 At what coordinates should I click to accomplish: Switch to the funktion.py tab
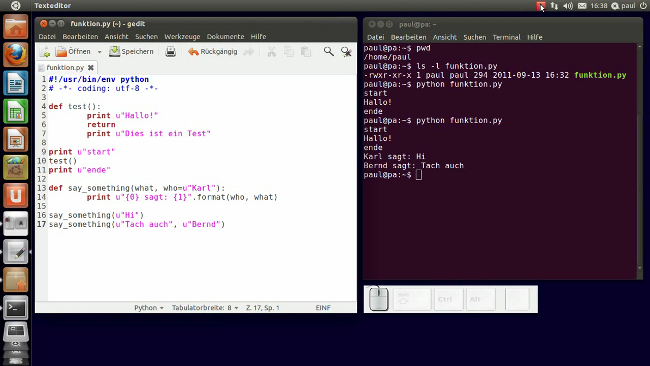pyautogui.click(x=65, y=67)
